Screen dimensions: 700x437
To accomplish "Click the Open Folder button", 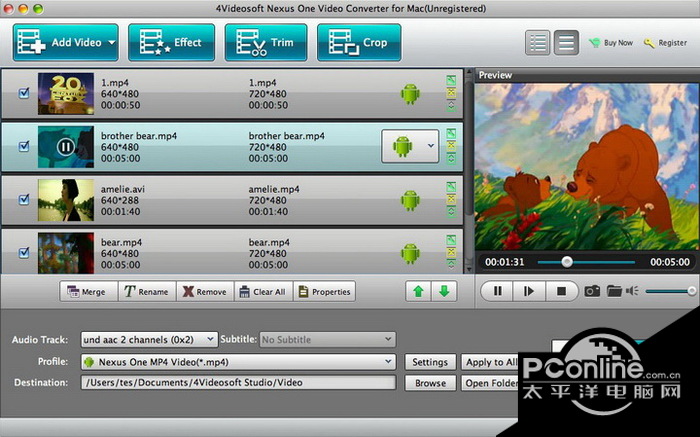I will click(x=490, y=383).
